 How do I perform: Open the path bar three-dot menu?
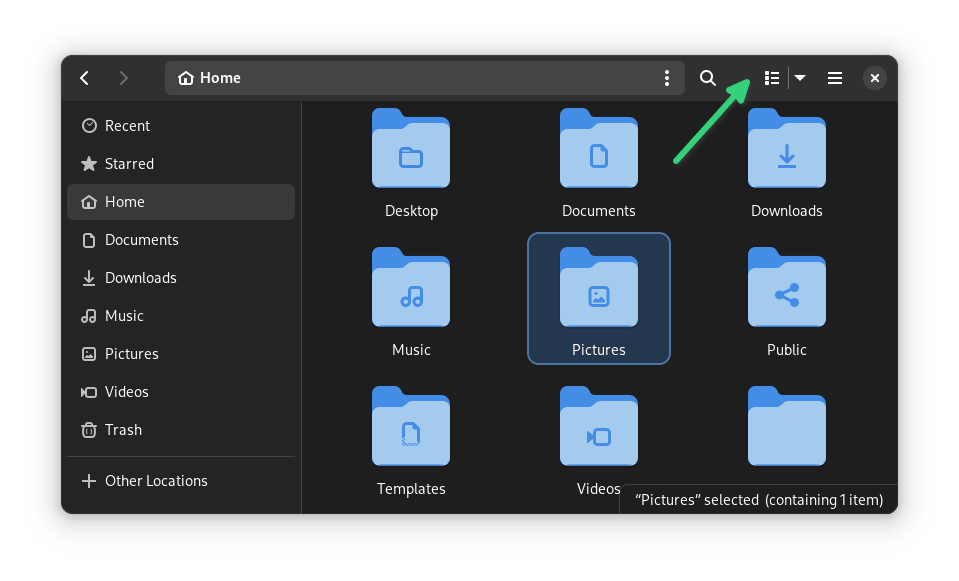pos(667,78)
